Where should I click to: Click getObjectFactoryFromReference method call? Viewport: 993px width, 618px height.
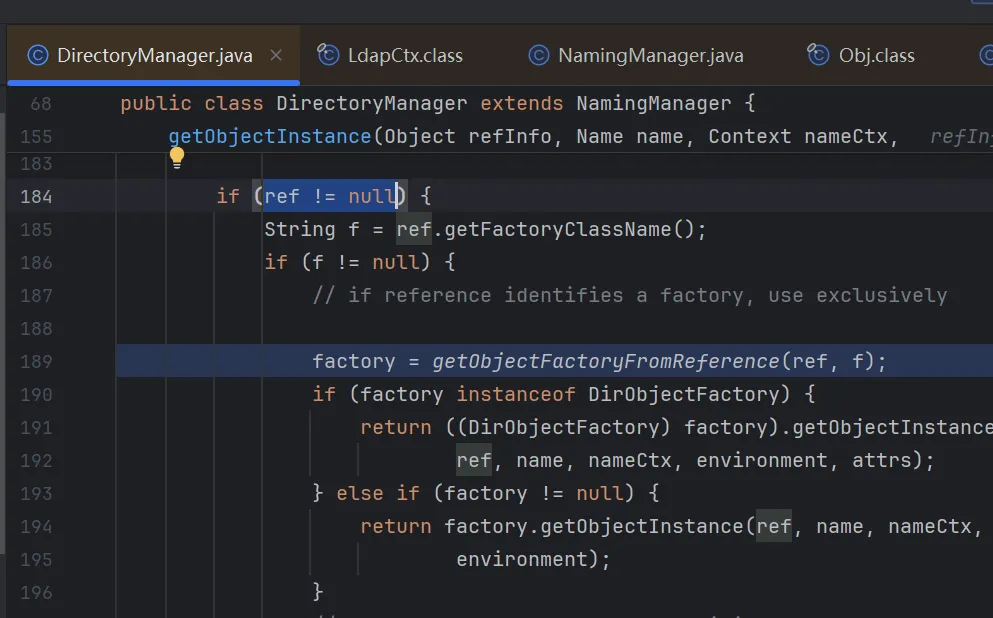(x=605, y=362)
